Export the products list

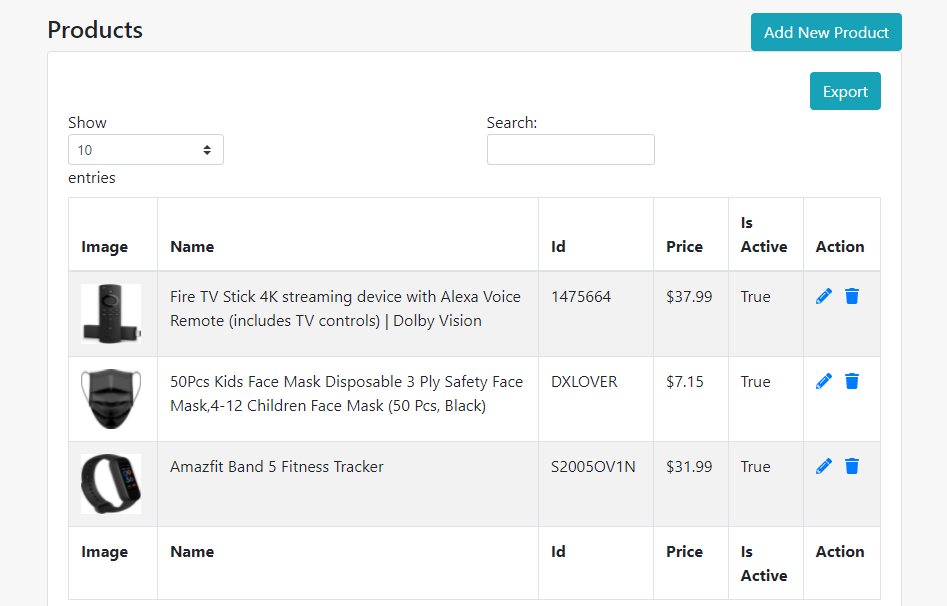click(x=845, y=91)
